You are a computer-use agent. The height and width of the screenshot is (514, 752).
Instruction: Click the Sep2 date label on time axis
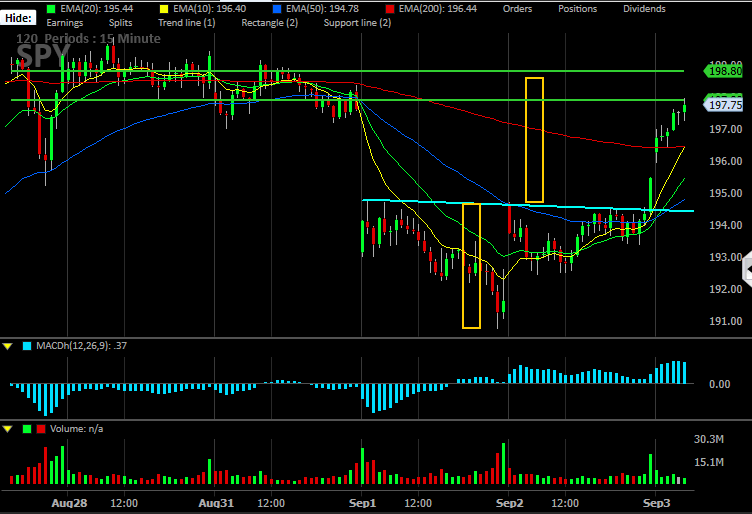(509, 503)
